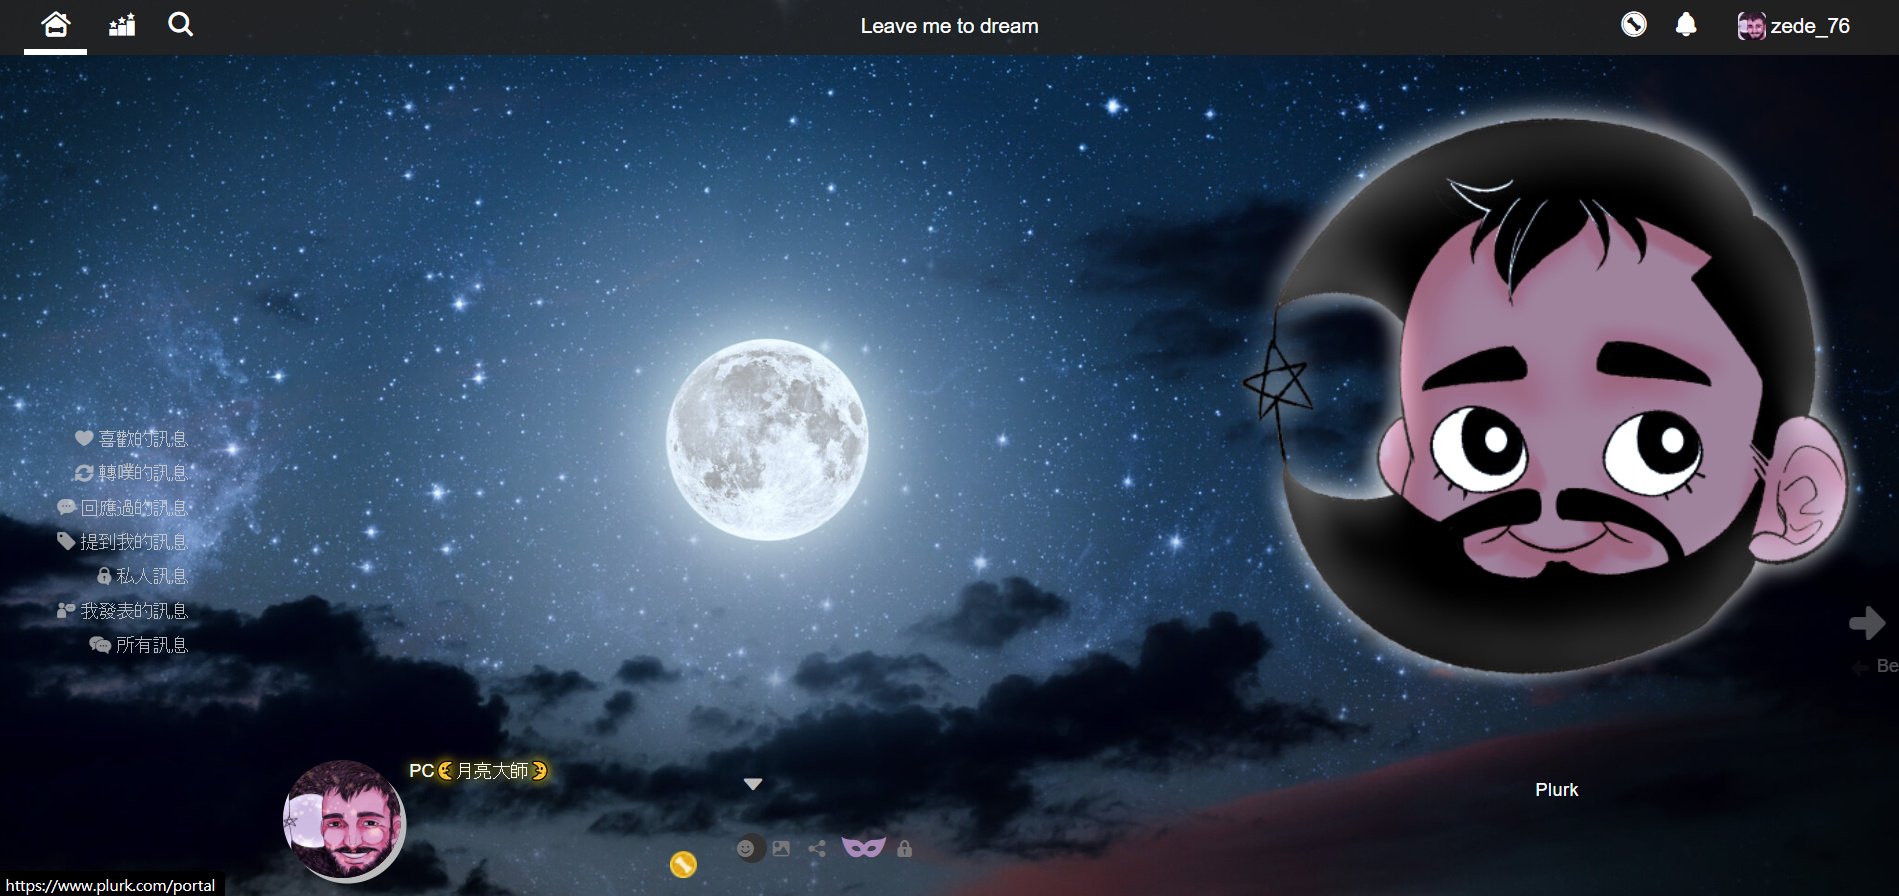Open the notifications bell

(1686, 24)
